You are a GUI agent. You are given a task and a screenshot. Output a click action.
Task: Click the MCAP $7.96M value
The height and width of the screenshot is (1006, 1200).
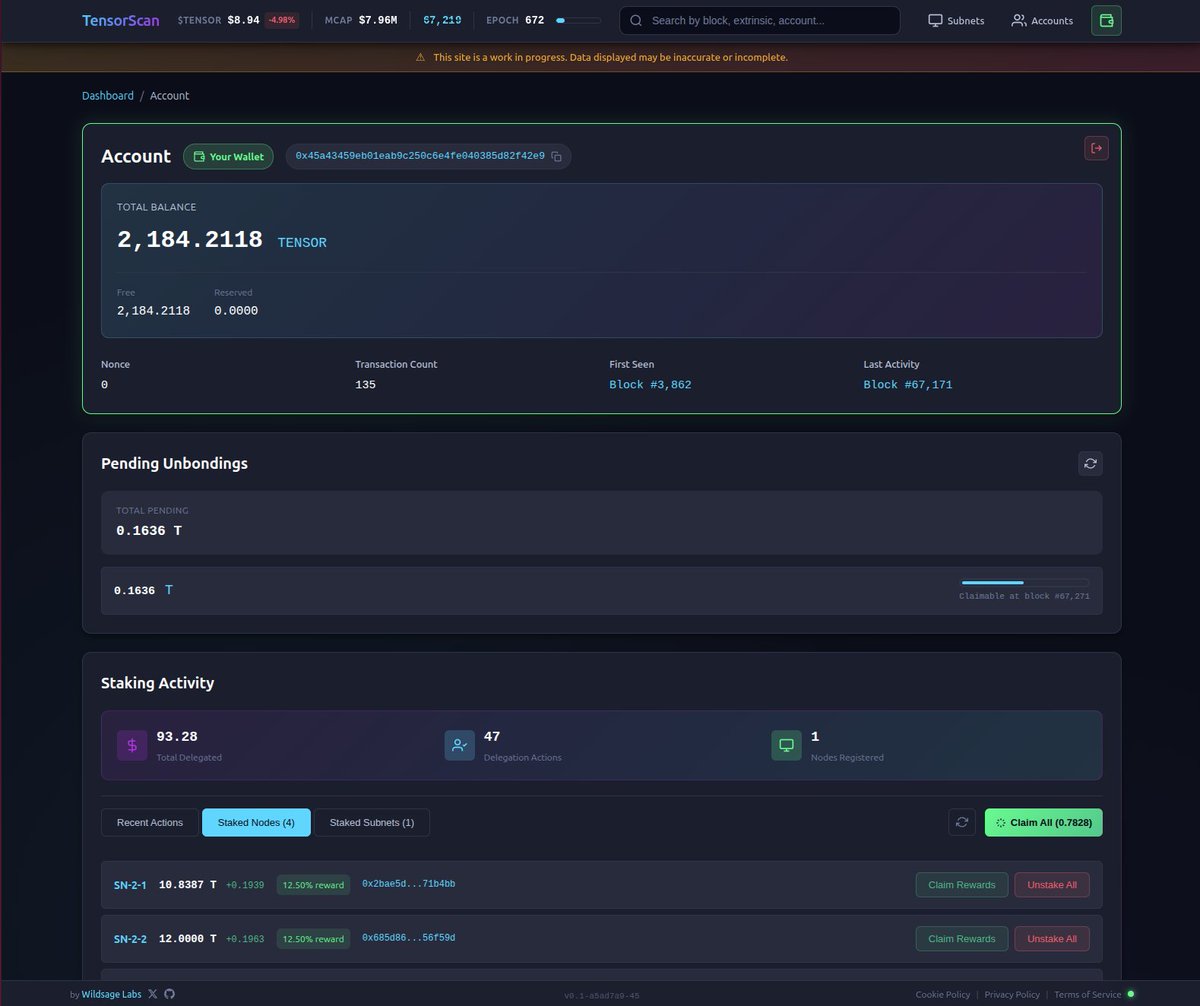pyautogui.click(x=378, y=20)
